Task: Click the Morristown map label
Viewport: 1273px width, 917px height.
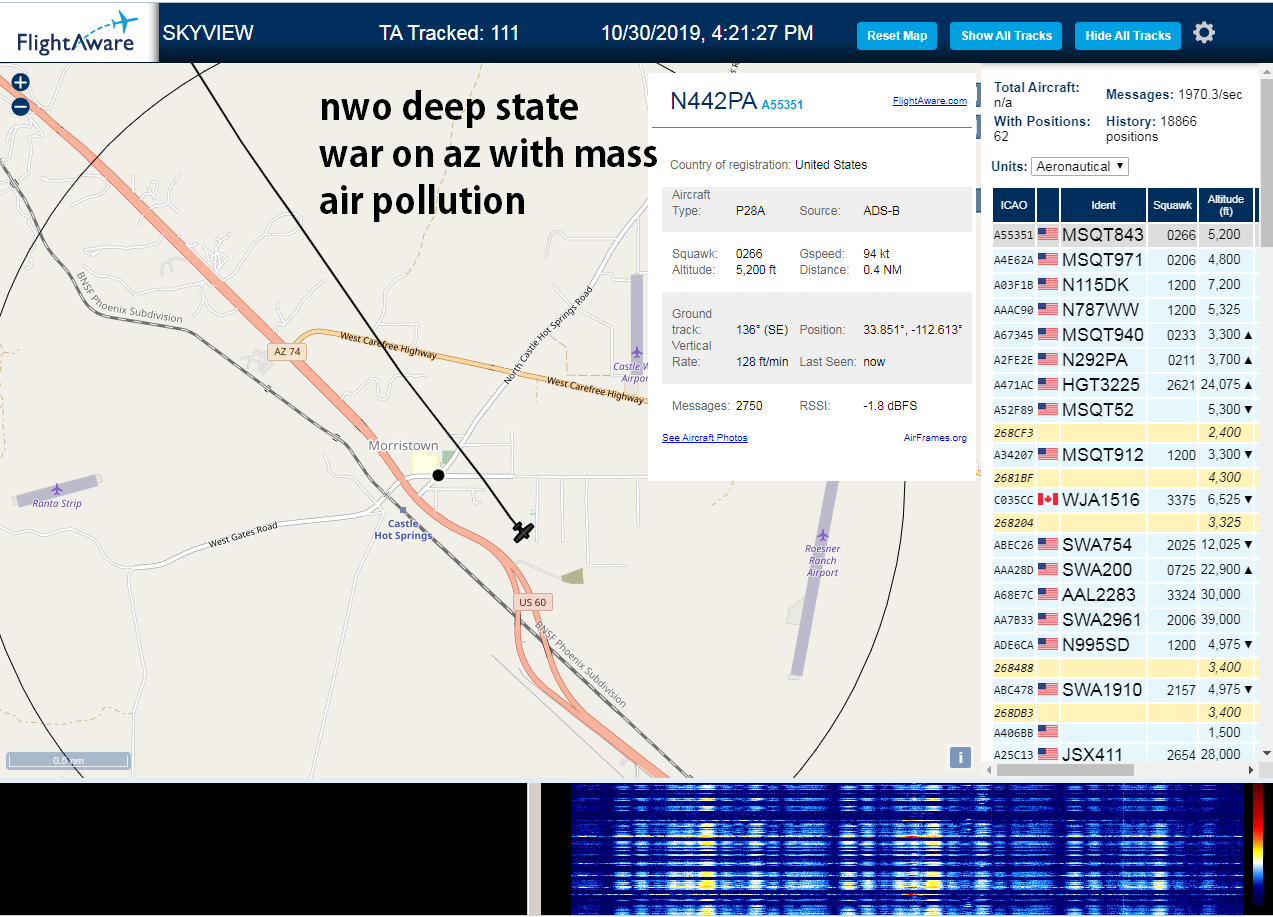Action: (403, 445)
